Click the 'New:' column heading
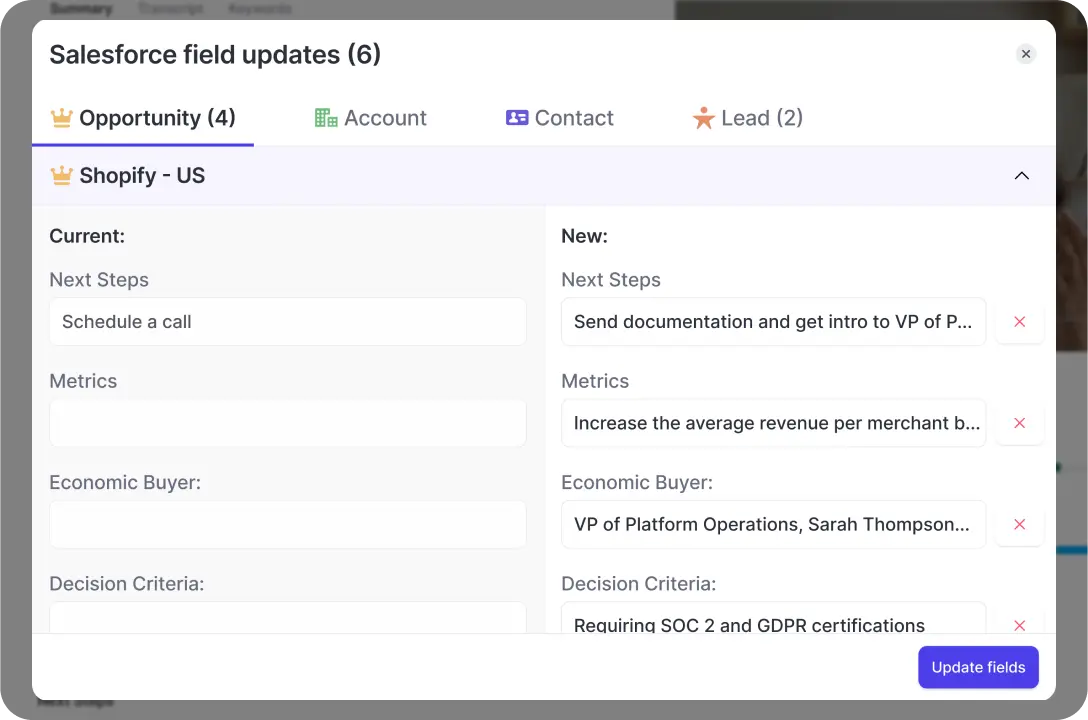Image resolution: width=1088 pixels, height=720 pixels. [x=584, y=237]
